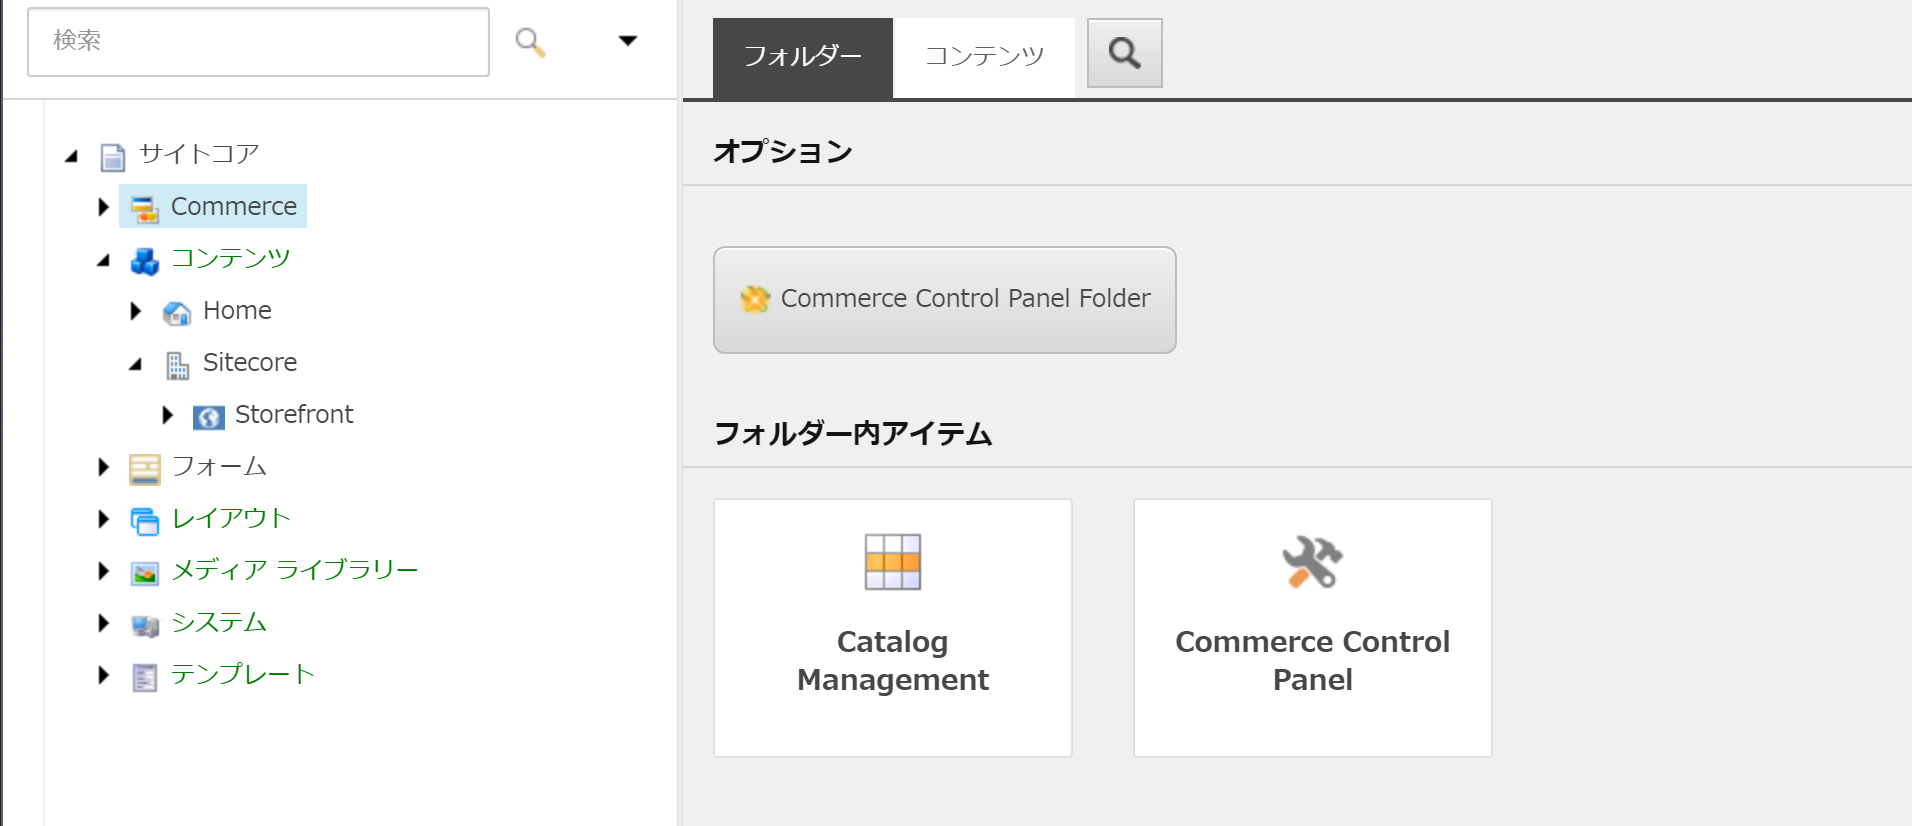The image size is (1912, 826).
Task: Select the テンプレート tree item
Action: pos(243,674)
